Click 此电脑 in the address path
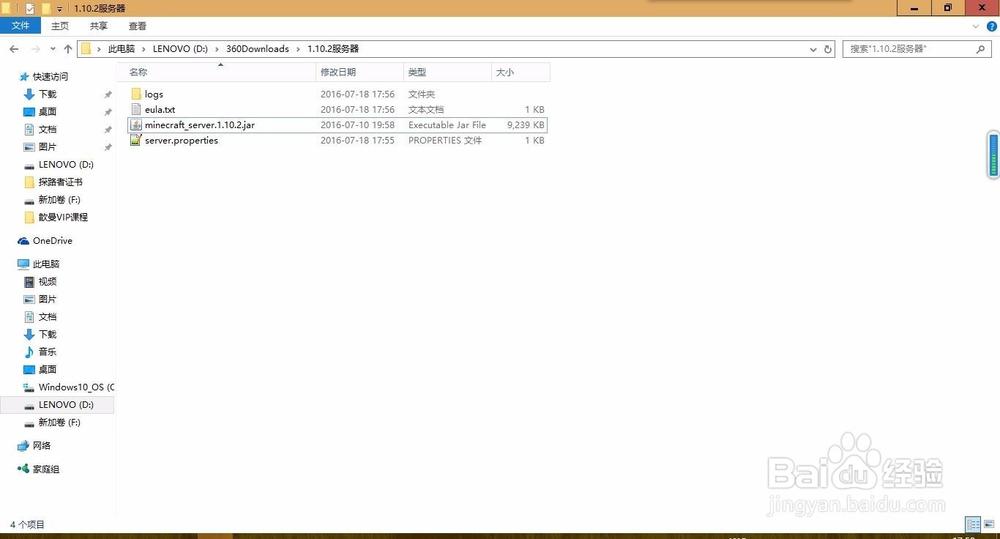This screenshot has height=539, width=1000. pyautogui.click(x=121, y=48)
